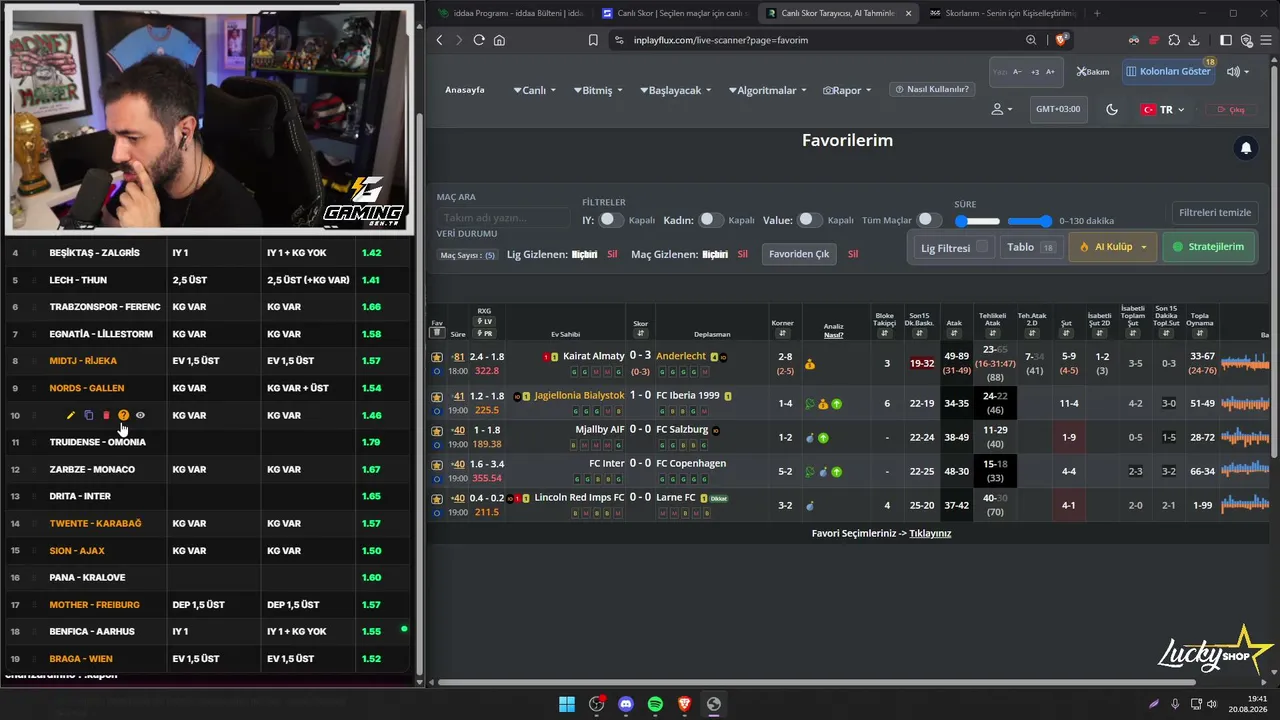The width and height of the screenshot is (1280, 720).
Task: Open the browser extensions puzzle icon
Action: [x=1174, y=40]
